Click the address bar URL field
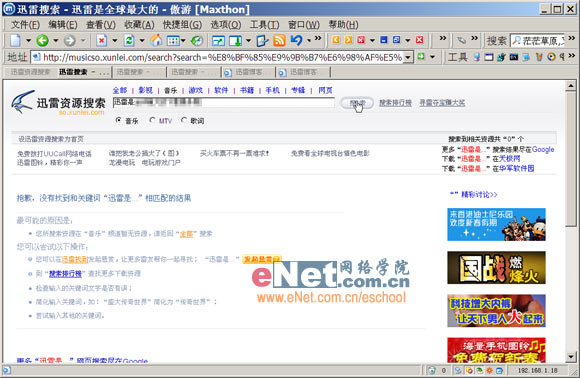Image resolution: width=580 pixels, height=378 pixels. [222, 57]
